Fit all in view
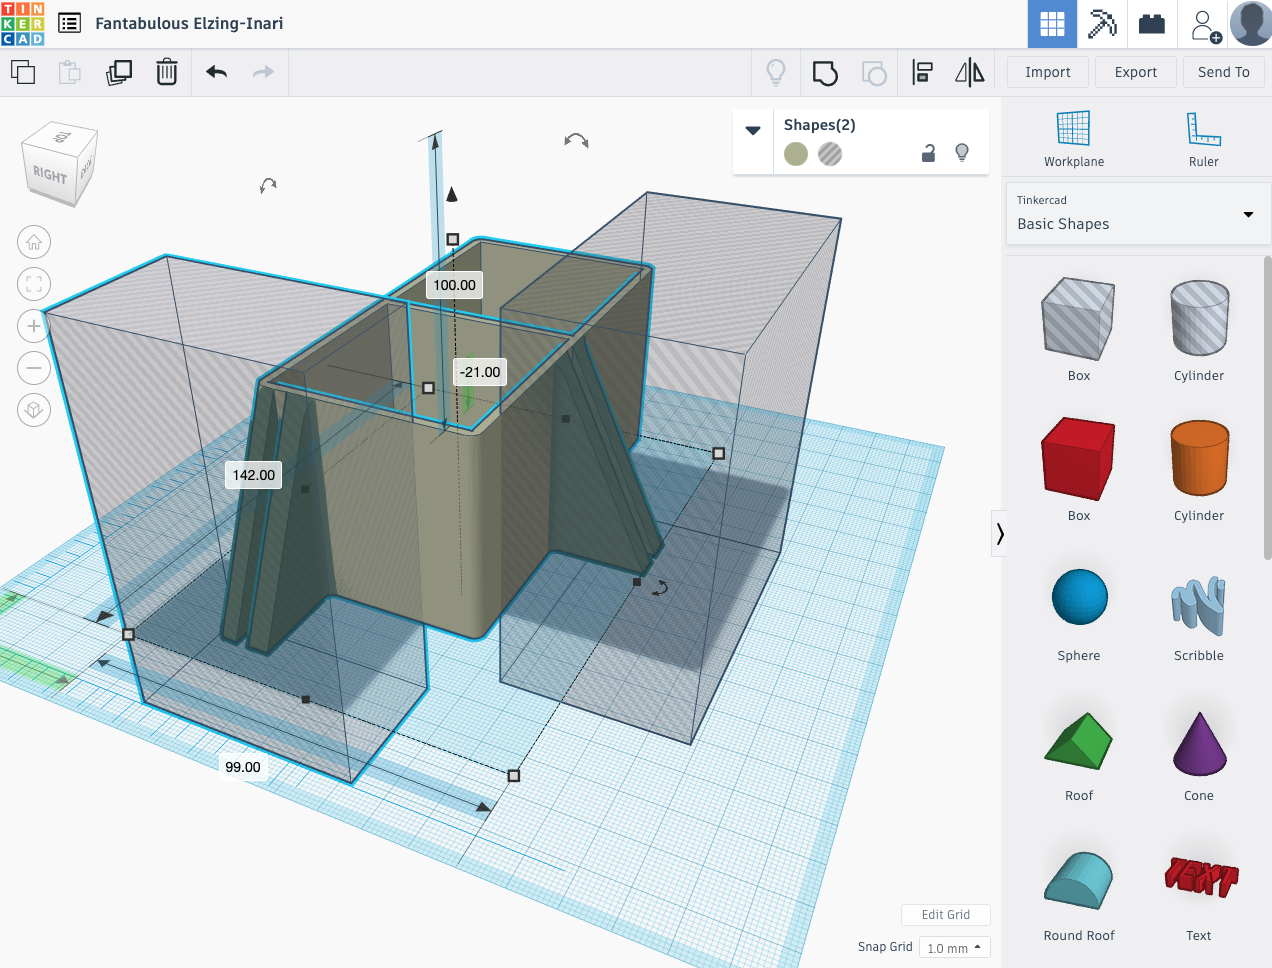 [x=34, y=284]
